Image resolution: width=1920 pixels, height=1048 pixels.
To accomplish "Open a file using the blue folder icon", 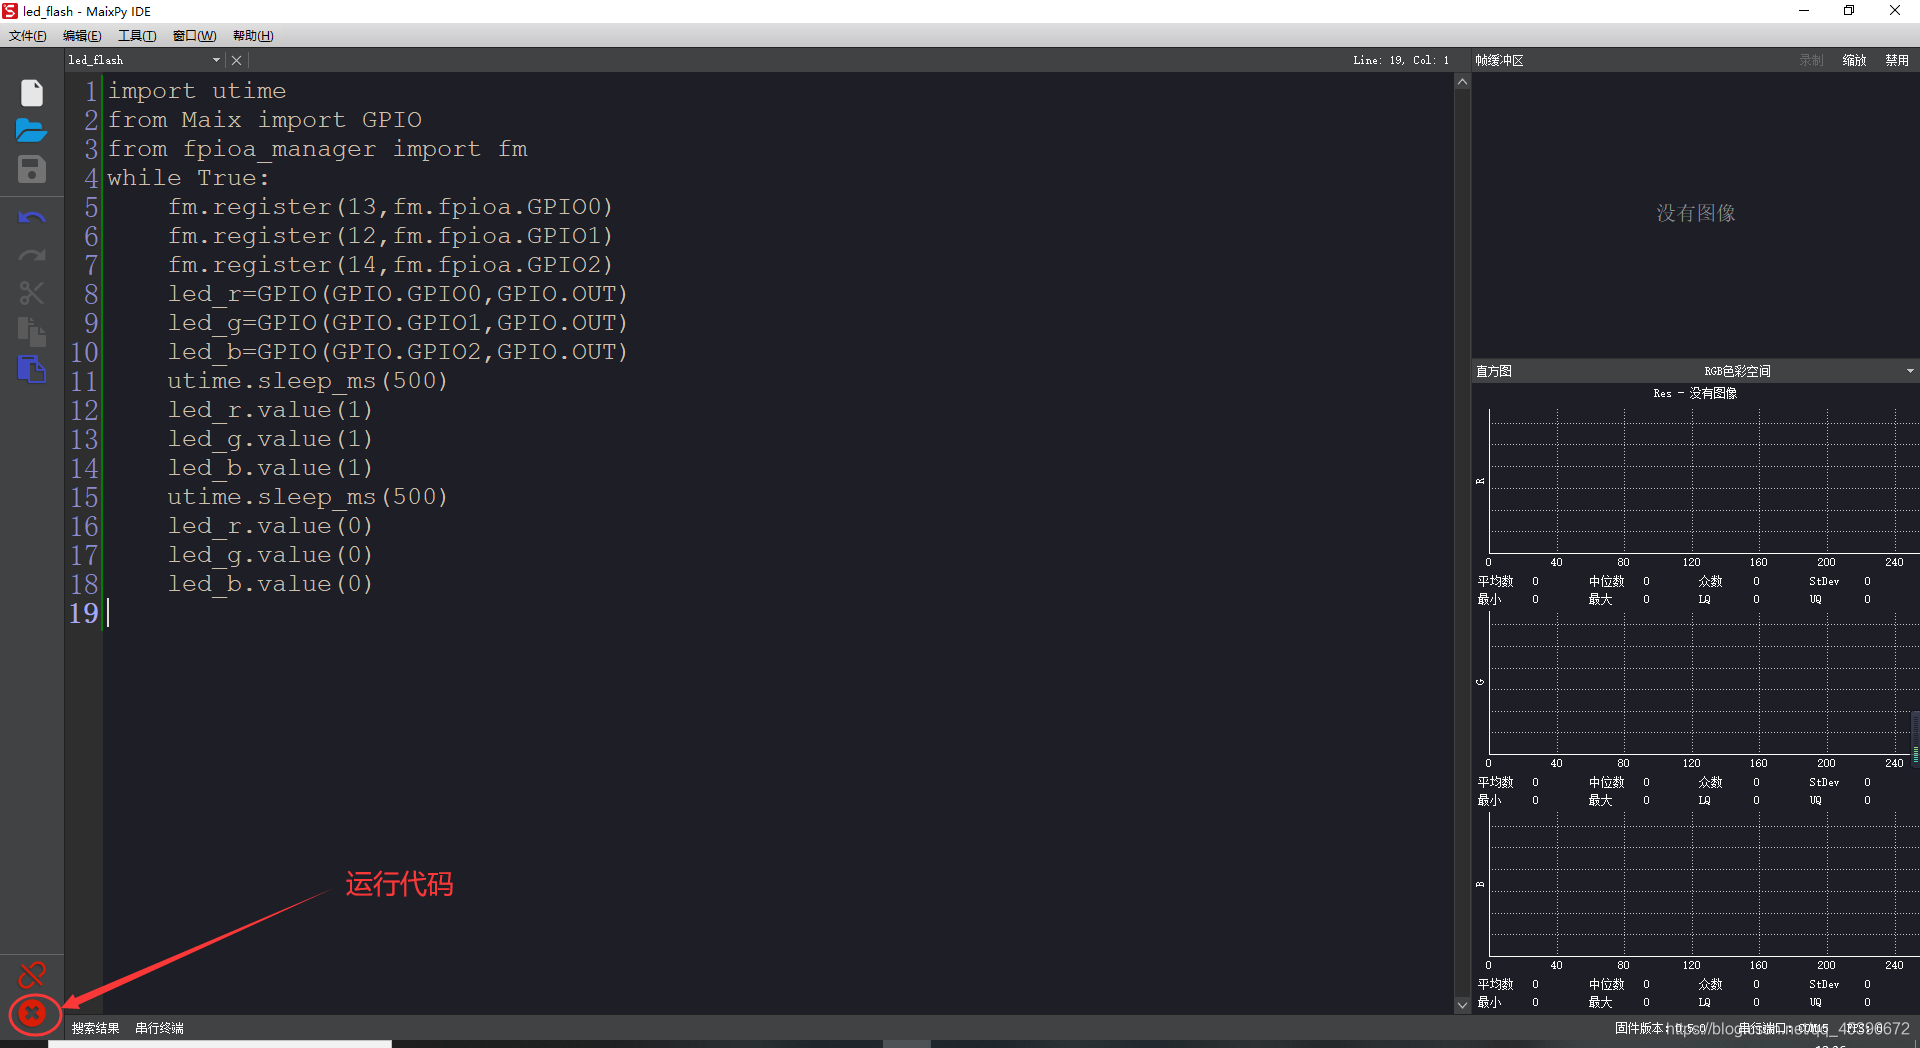I will [32, 130].
